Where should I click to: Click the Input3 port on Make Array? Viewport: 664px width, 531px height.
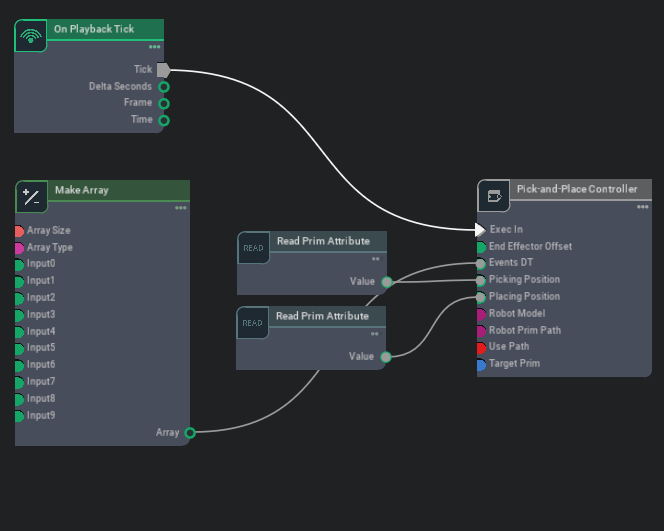[x=19, y=315]
